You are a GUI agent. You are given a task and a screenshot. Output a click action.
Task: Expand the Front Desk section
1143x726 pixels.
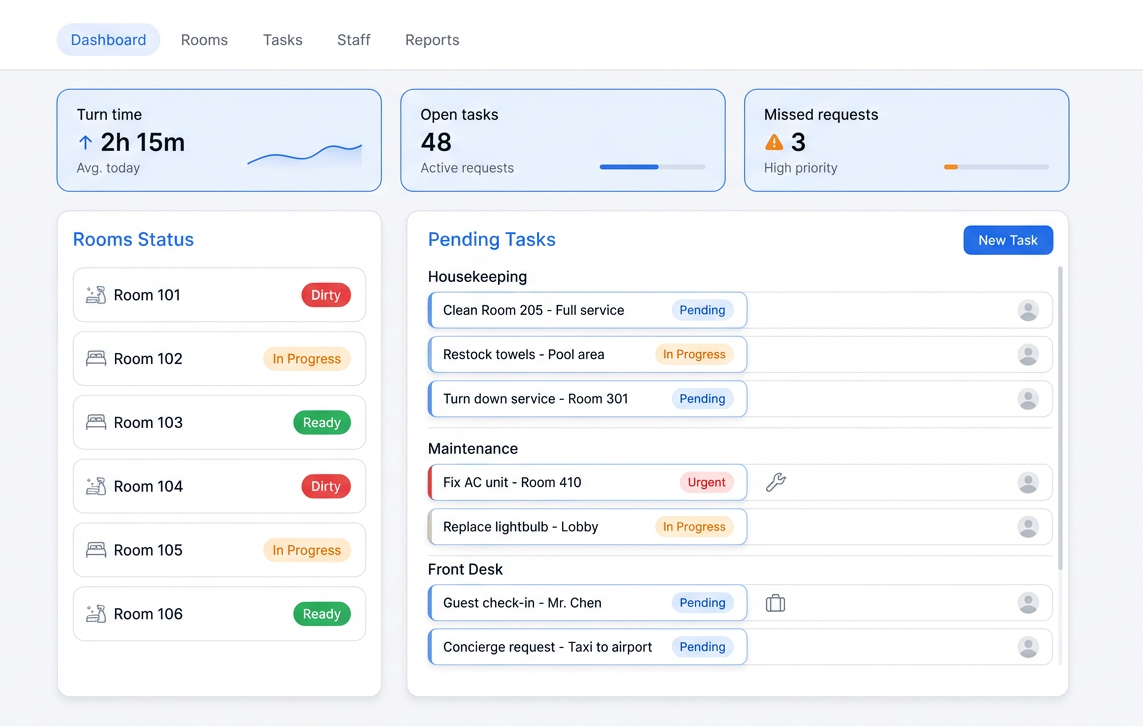pos(466,568)
